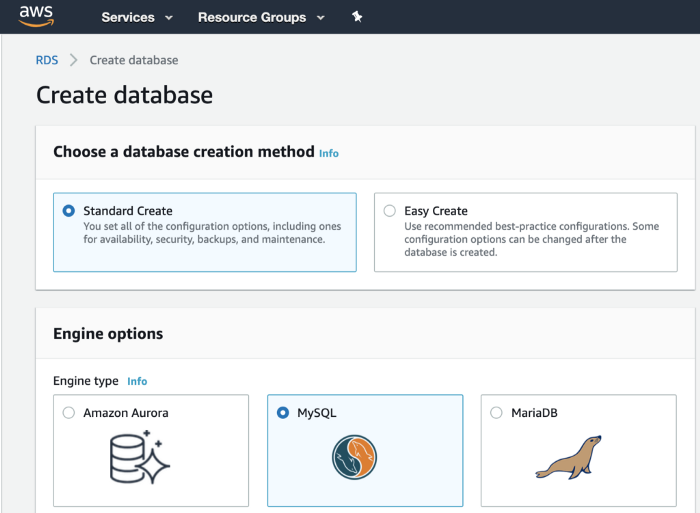Click the Amazon Aurora database icon
Viewport: 700px width, 513px height.
pyautogui.click(x=140, y=458)
